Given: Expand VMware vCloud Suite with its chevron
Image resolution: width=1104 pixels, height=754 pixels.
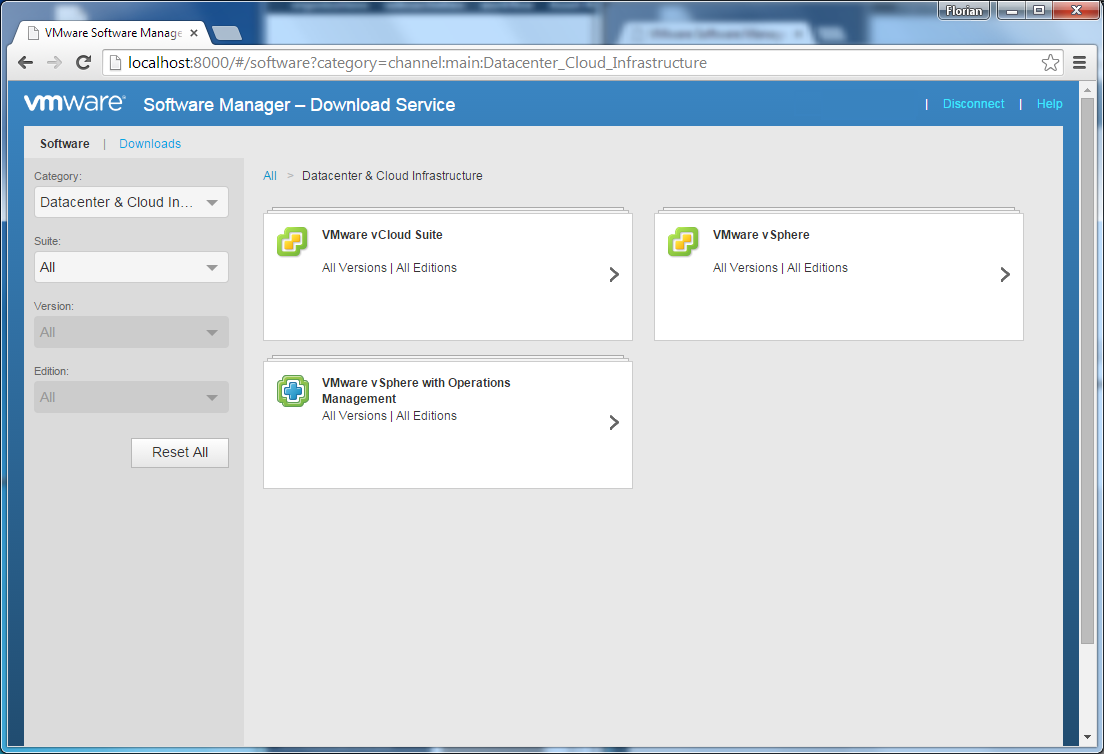Looking at the screenshot, I should coord(614,275).
